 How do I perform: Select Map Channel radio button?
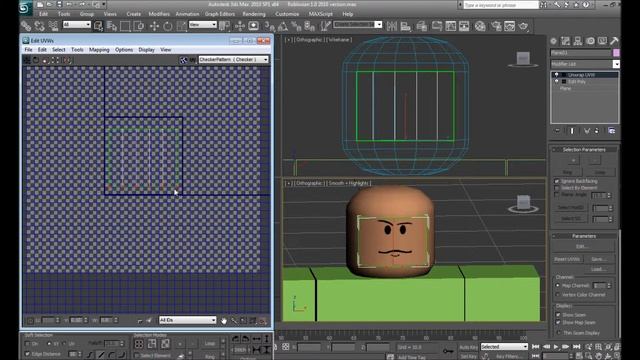558,285
